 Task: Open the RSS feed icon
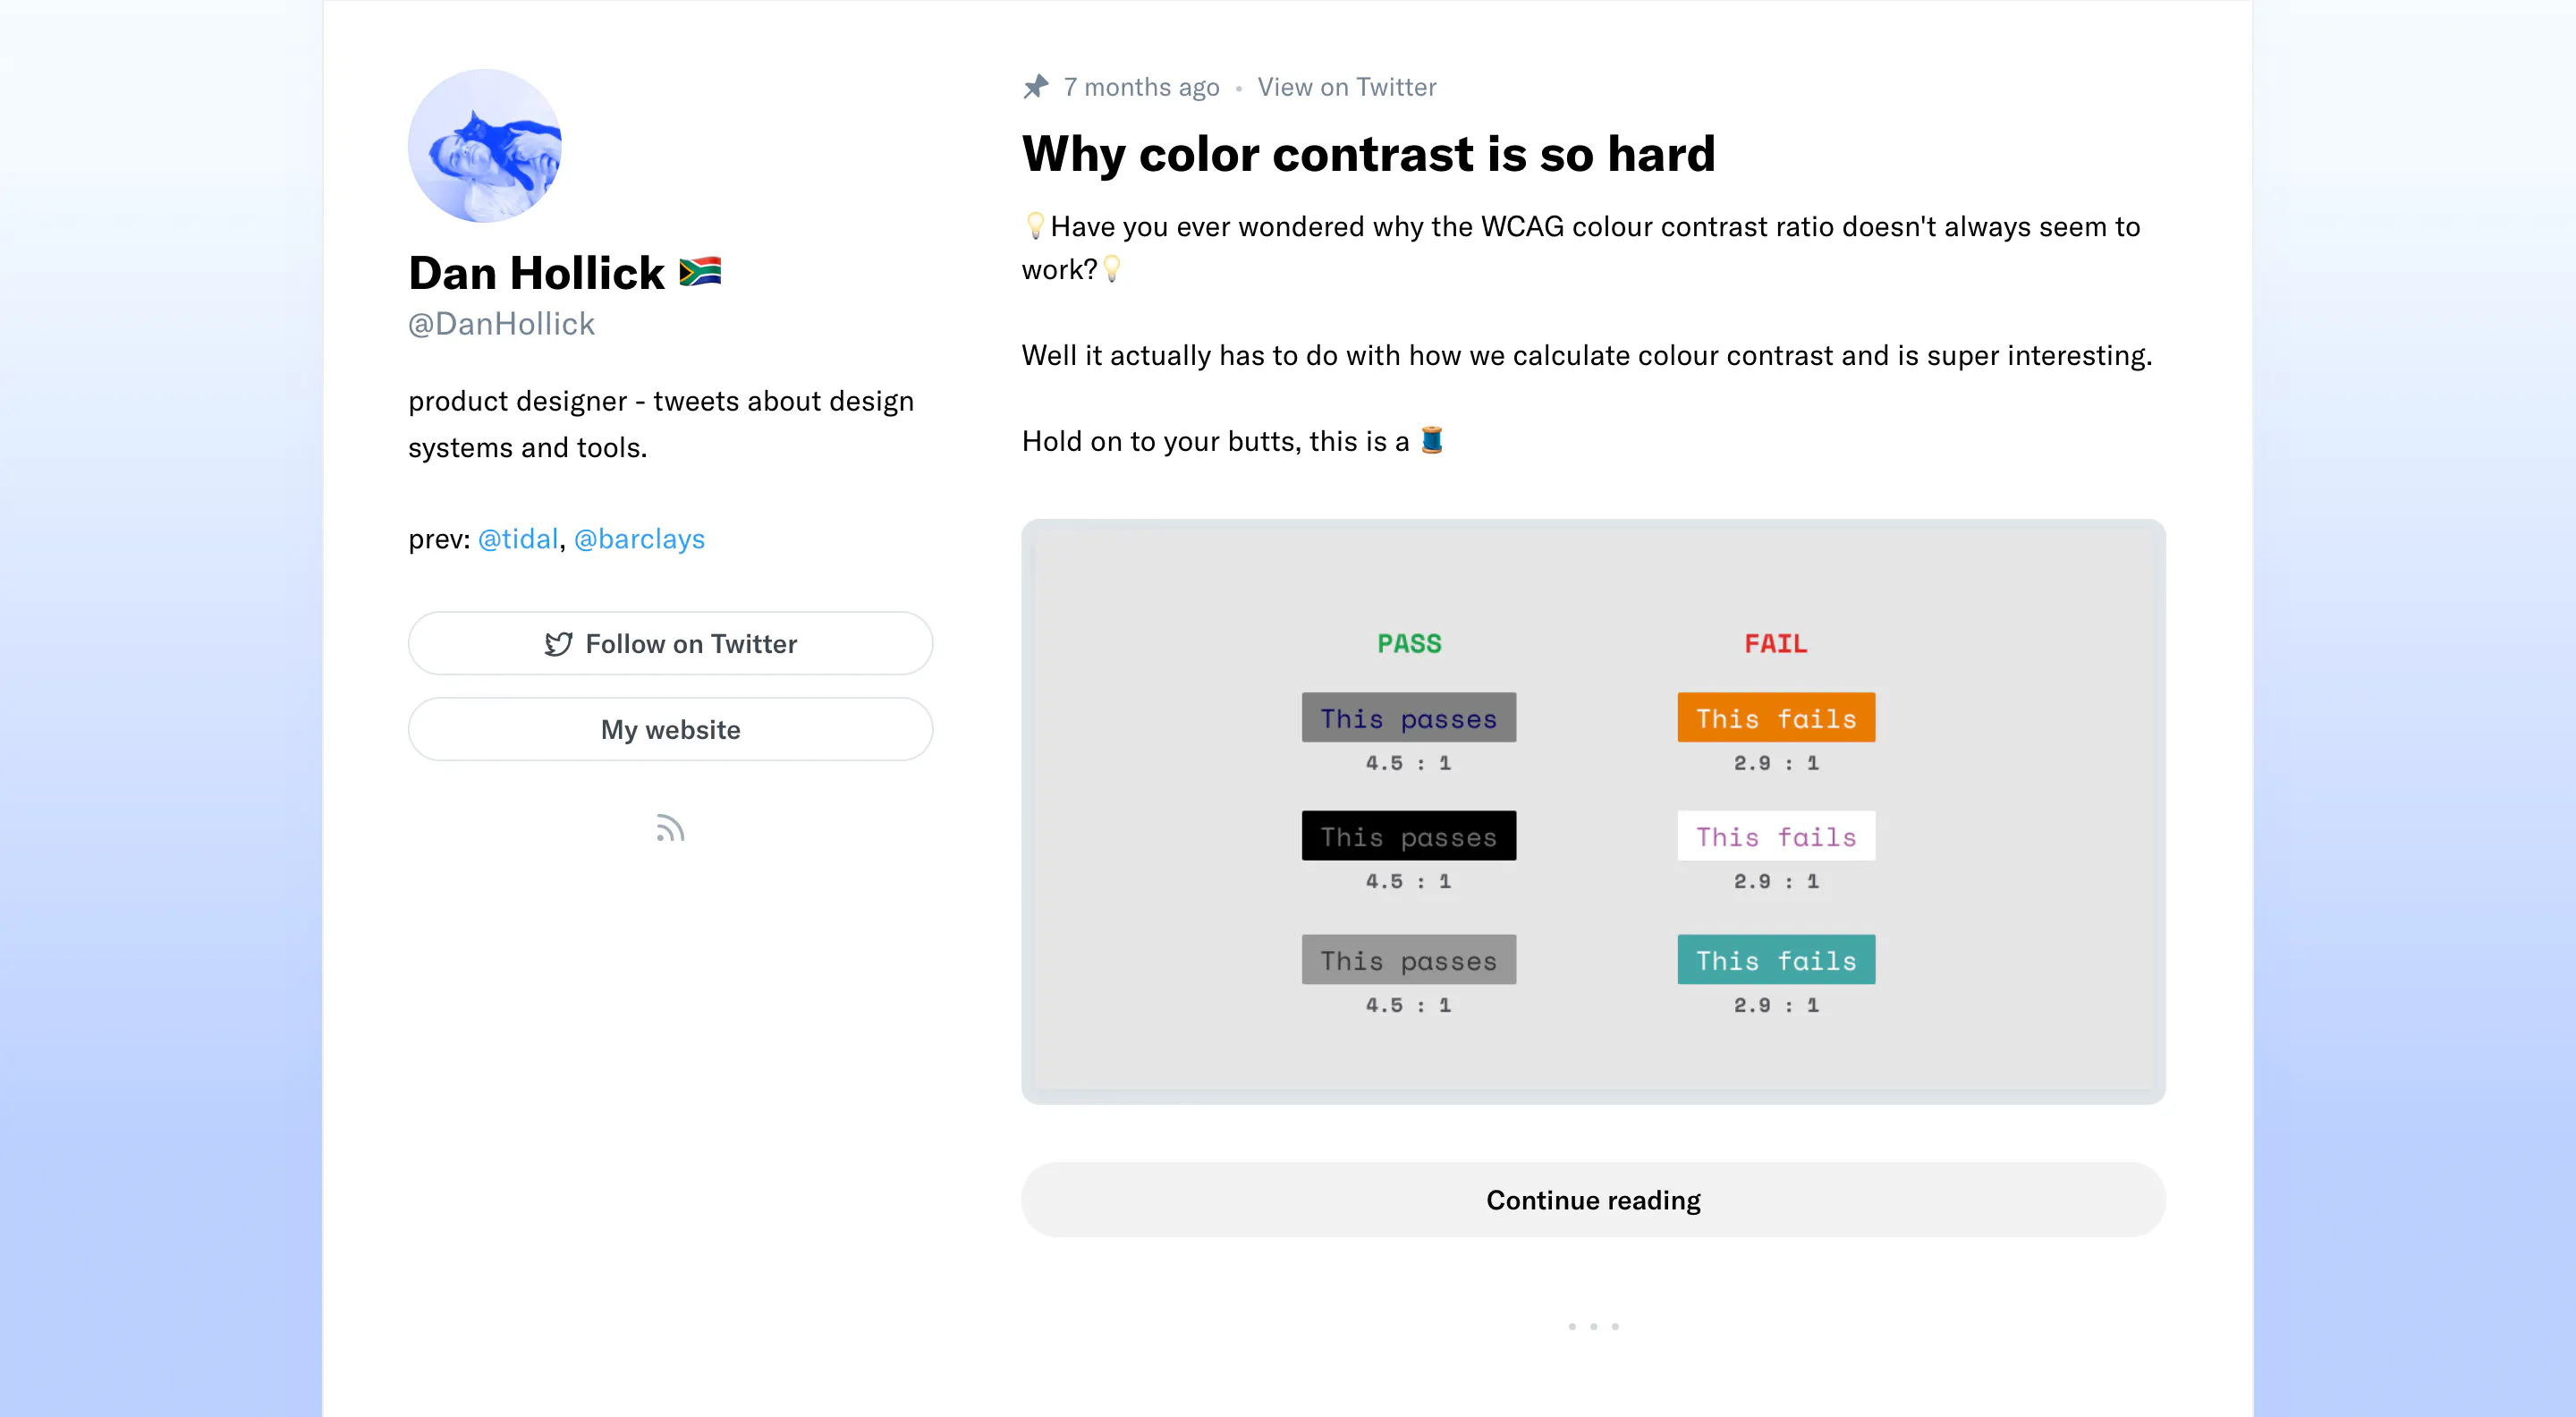coord(670,828)
